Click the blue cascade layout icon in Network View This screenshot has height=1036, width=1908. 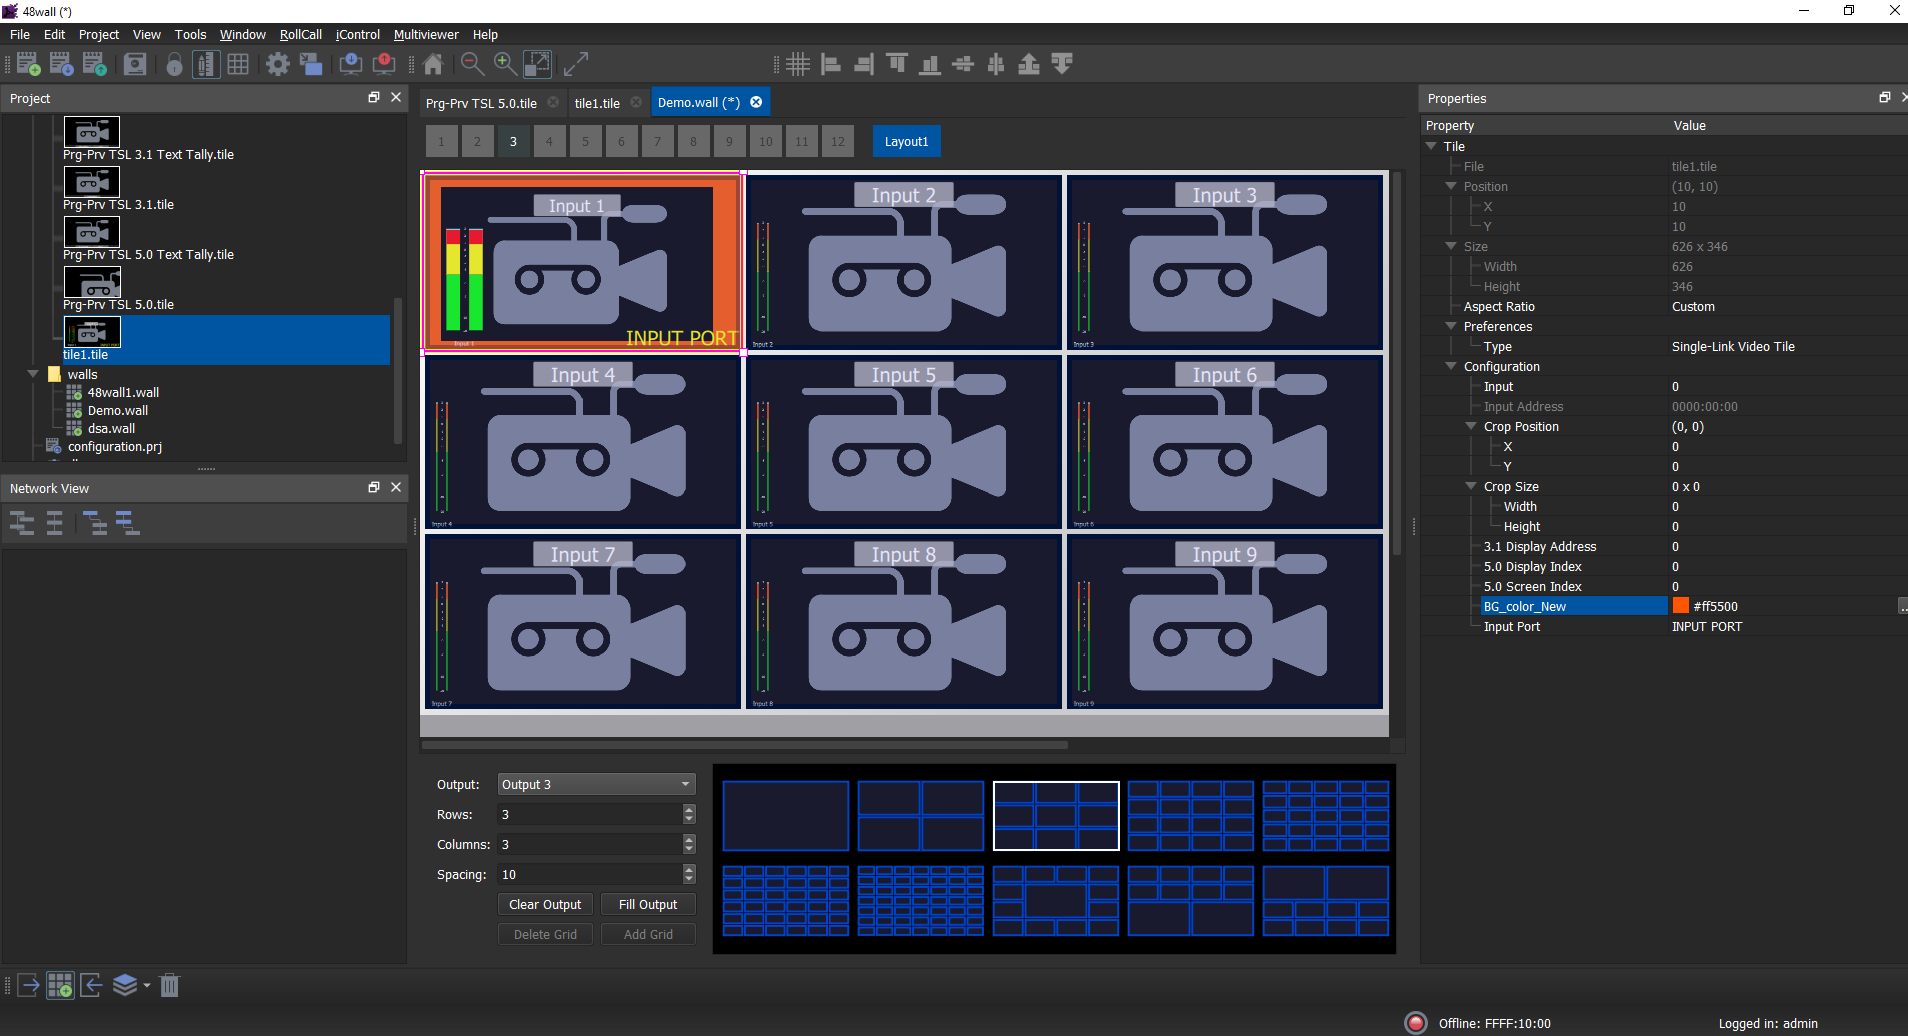coord(95,522)
